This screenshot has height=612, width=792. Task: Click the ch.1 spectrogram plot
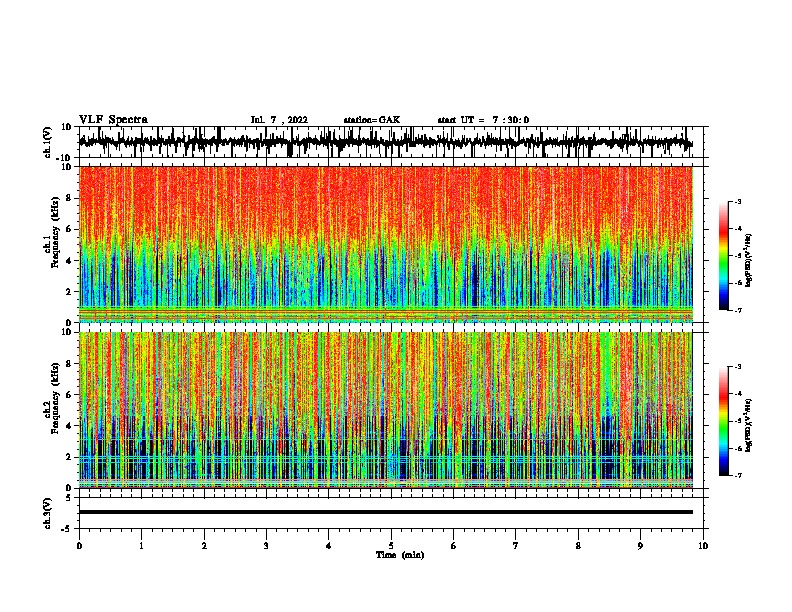(x=386, y=244)
